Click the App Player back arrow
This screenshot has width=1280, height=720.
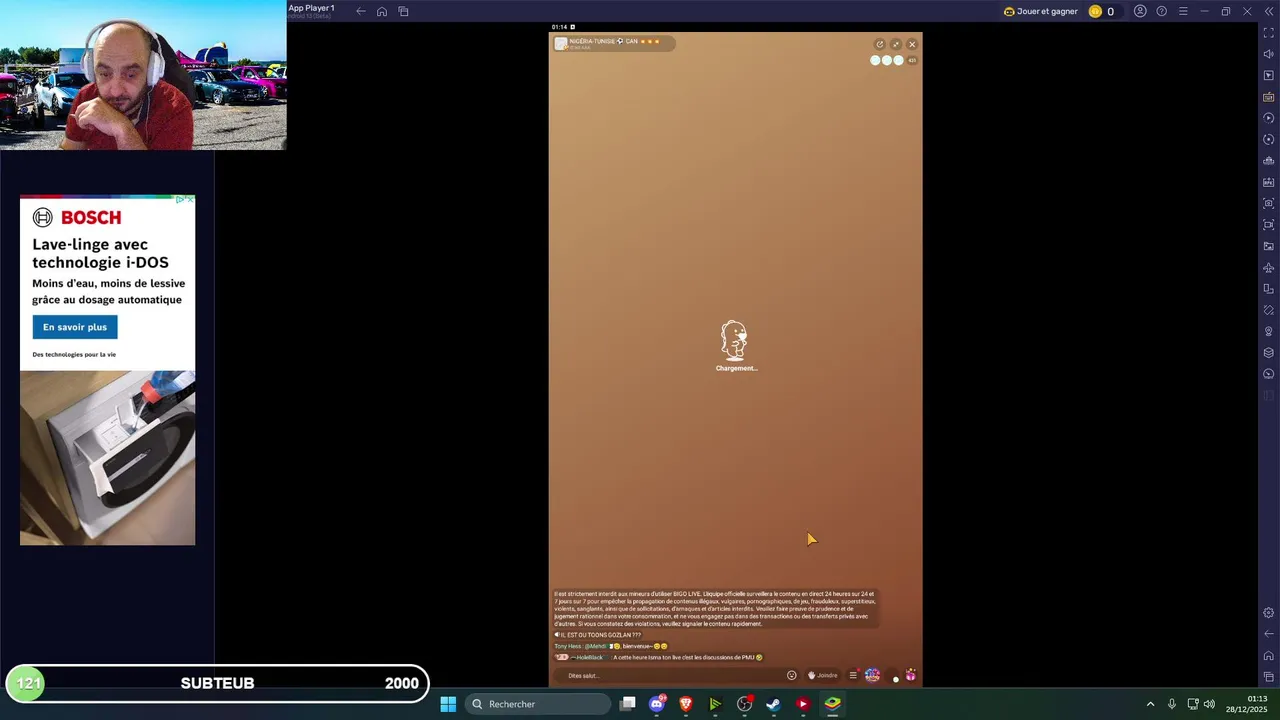[x=361, y=11]
